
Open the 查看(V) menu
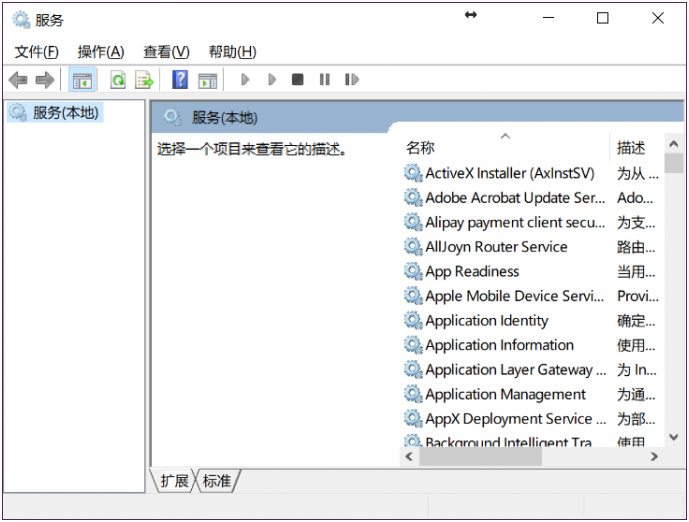pos(166,52)
